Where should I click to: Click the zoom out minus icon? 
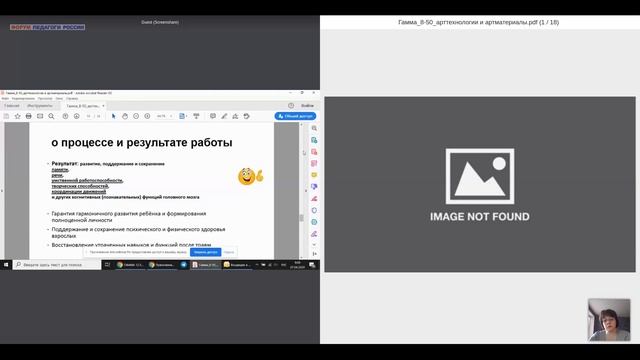[136, 116]
